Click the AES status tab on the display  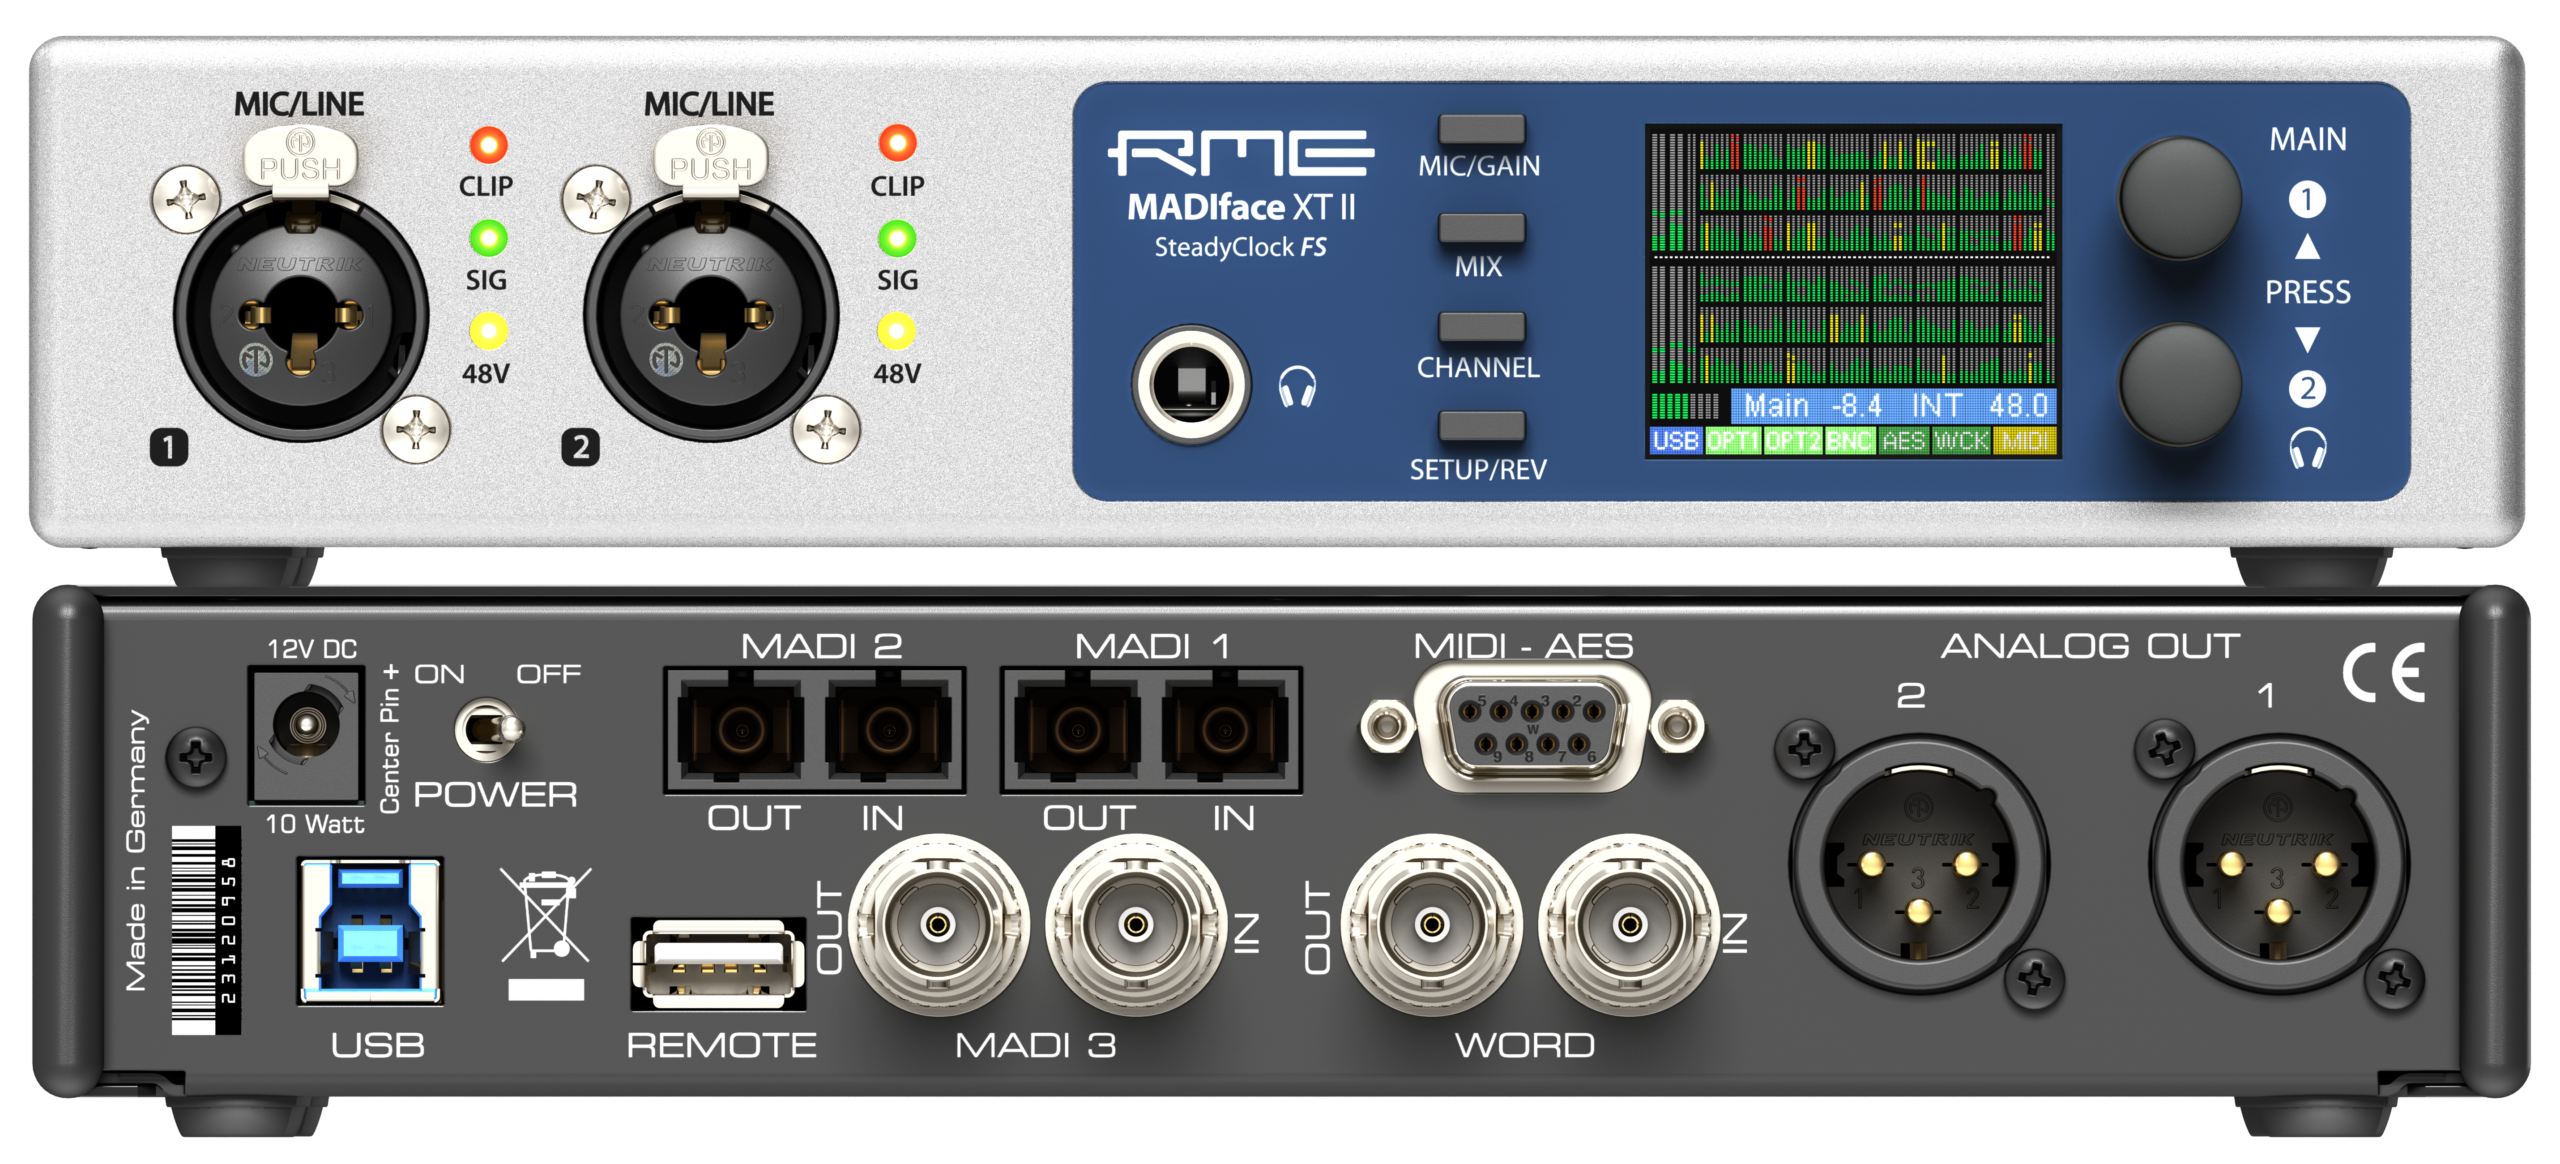(1903, 441)
